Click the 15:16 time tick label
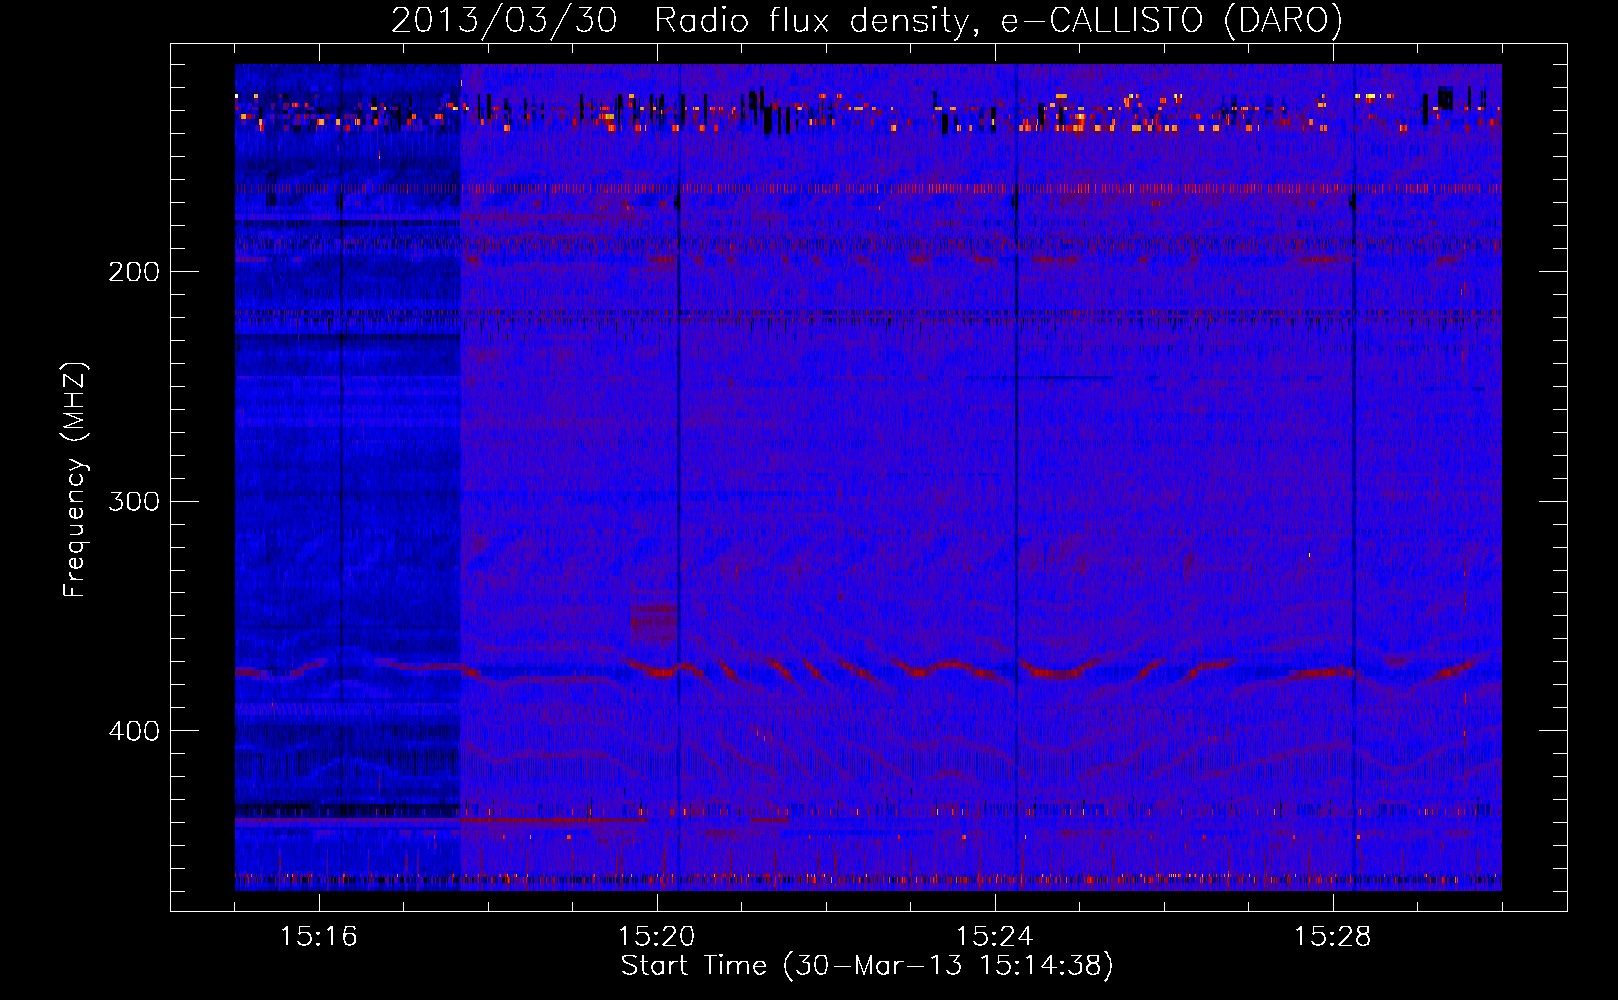1618x1000 pixels. (319, 936)
